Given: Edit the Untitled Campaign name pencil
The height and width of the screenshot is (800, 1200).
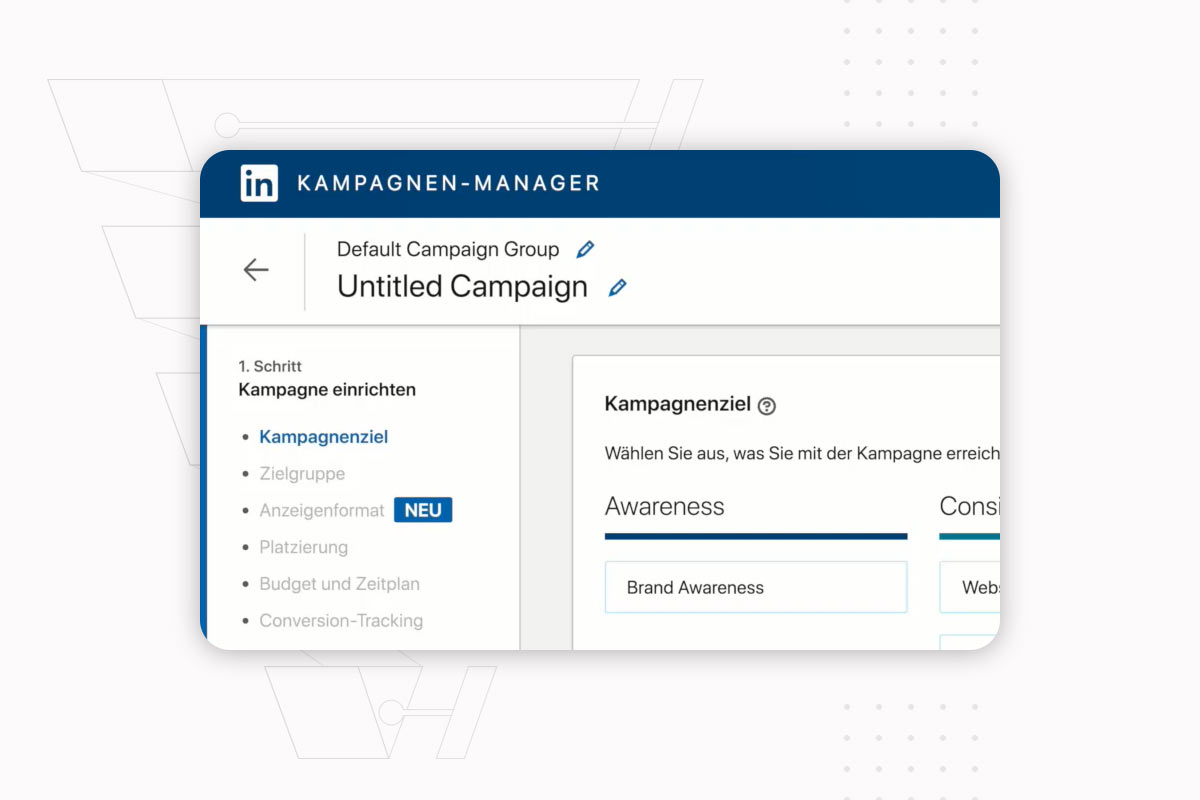Looking at the screenshot, I should coord(618,288).
